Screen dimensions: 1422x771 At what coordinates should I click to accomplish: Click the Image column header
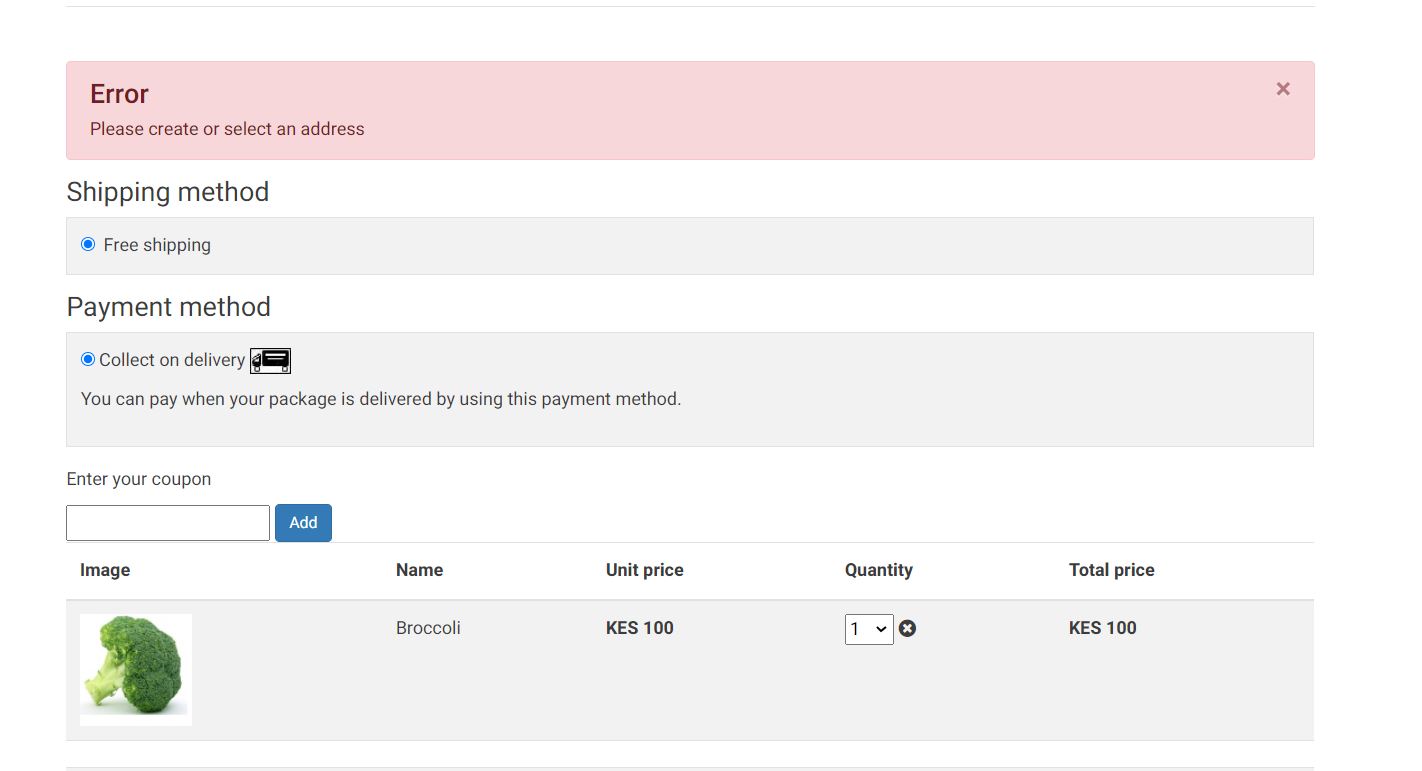(x=105, y=570)
